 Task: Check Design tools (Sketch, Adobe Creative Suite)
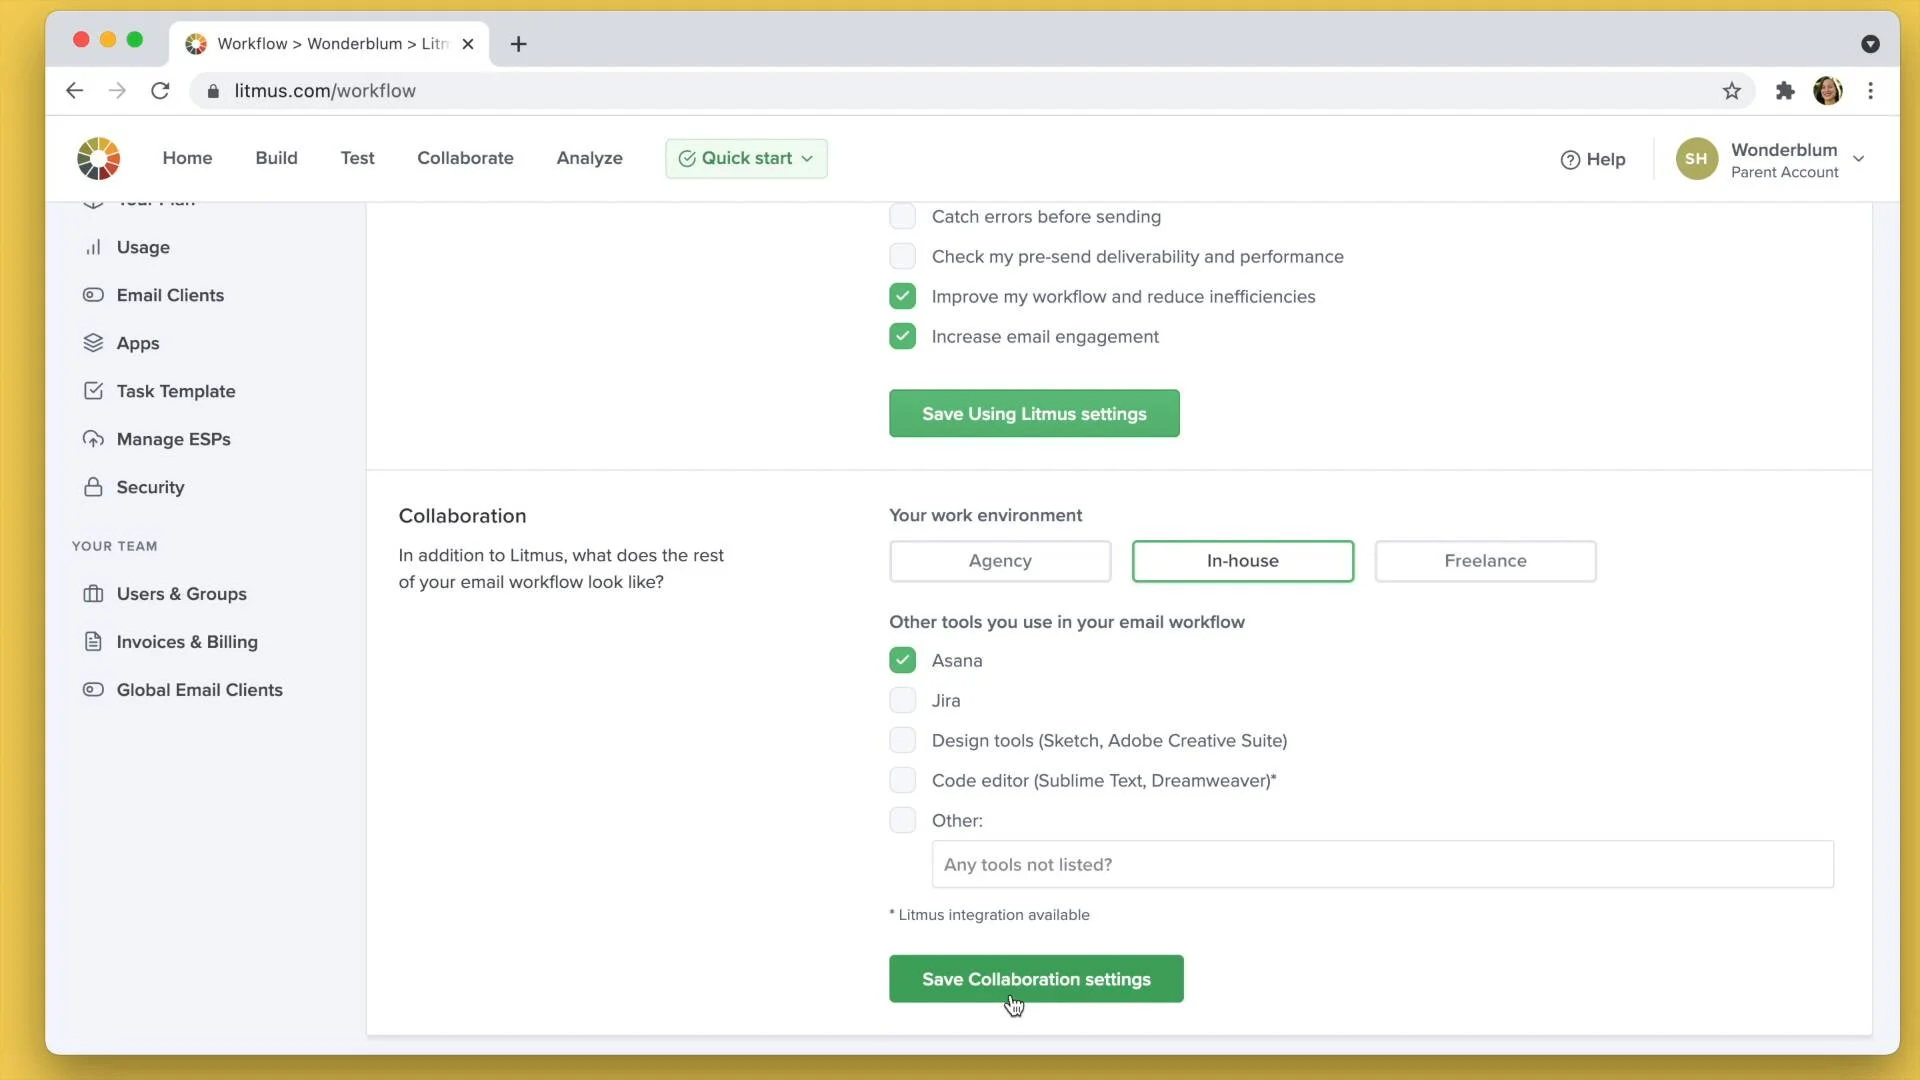pyautogui.click(x=902, y=741)
